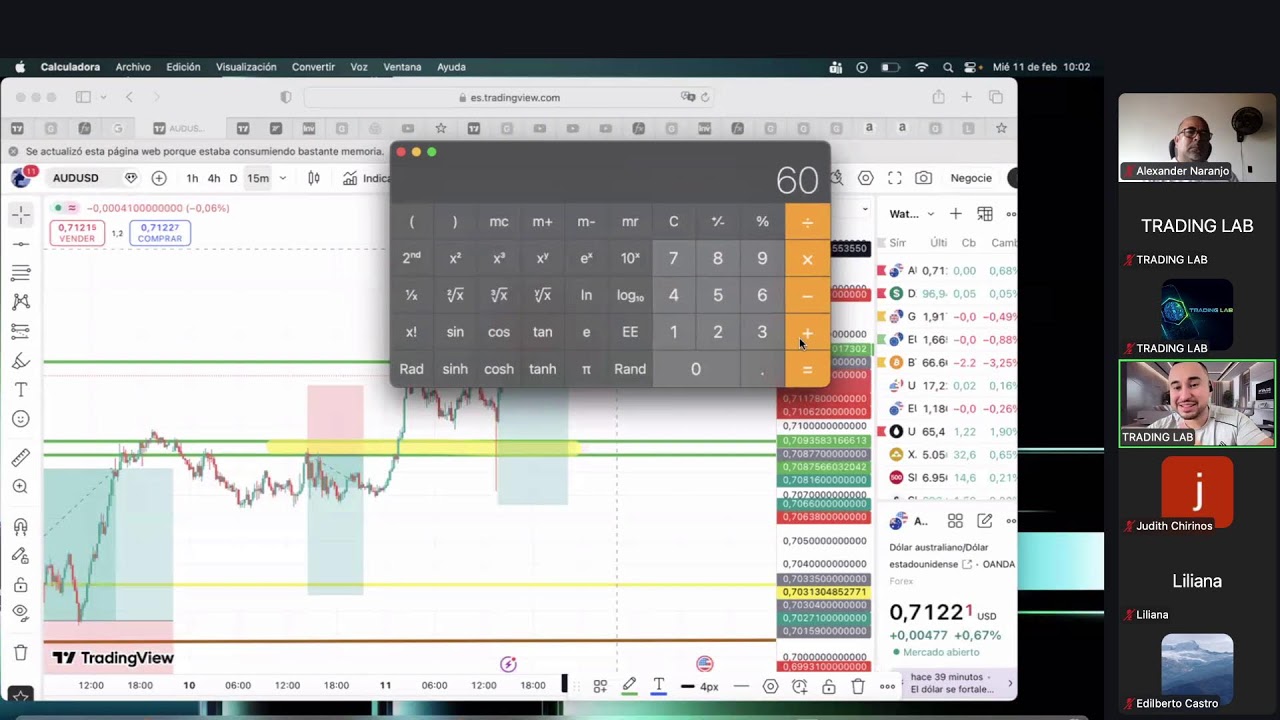Image resolution: width=1280 pixels, height=720 pixels.
Task: Open more options in floating drawing toolbar
Action: pyautogui.click(x=887, y=686)
